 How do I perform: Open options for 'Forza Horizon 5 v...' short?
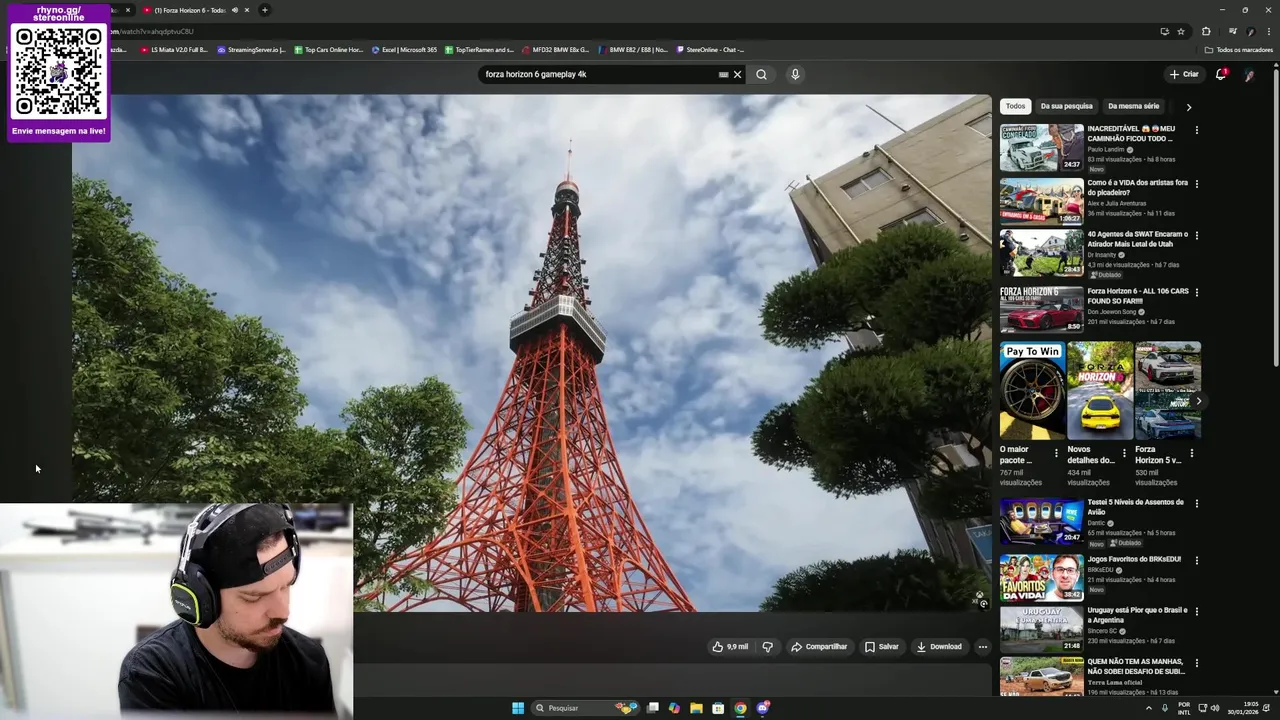tap(1191, 453)
